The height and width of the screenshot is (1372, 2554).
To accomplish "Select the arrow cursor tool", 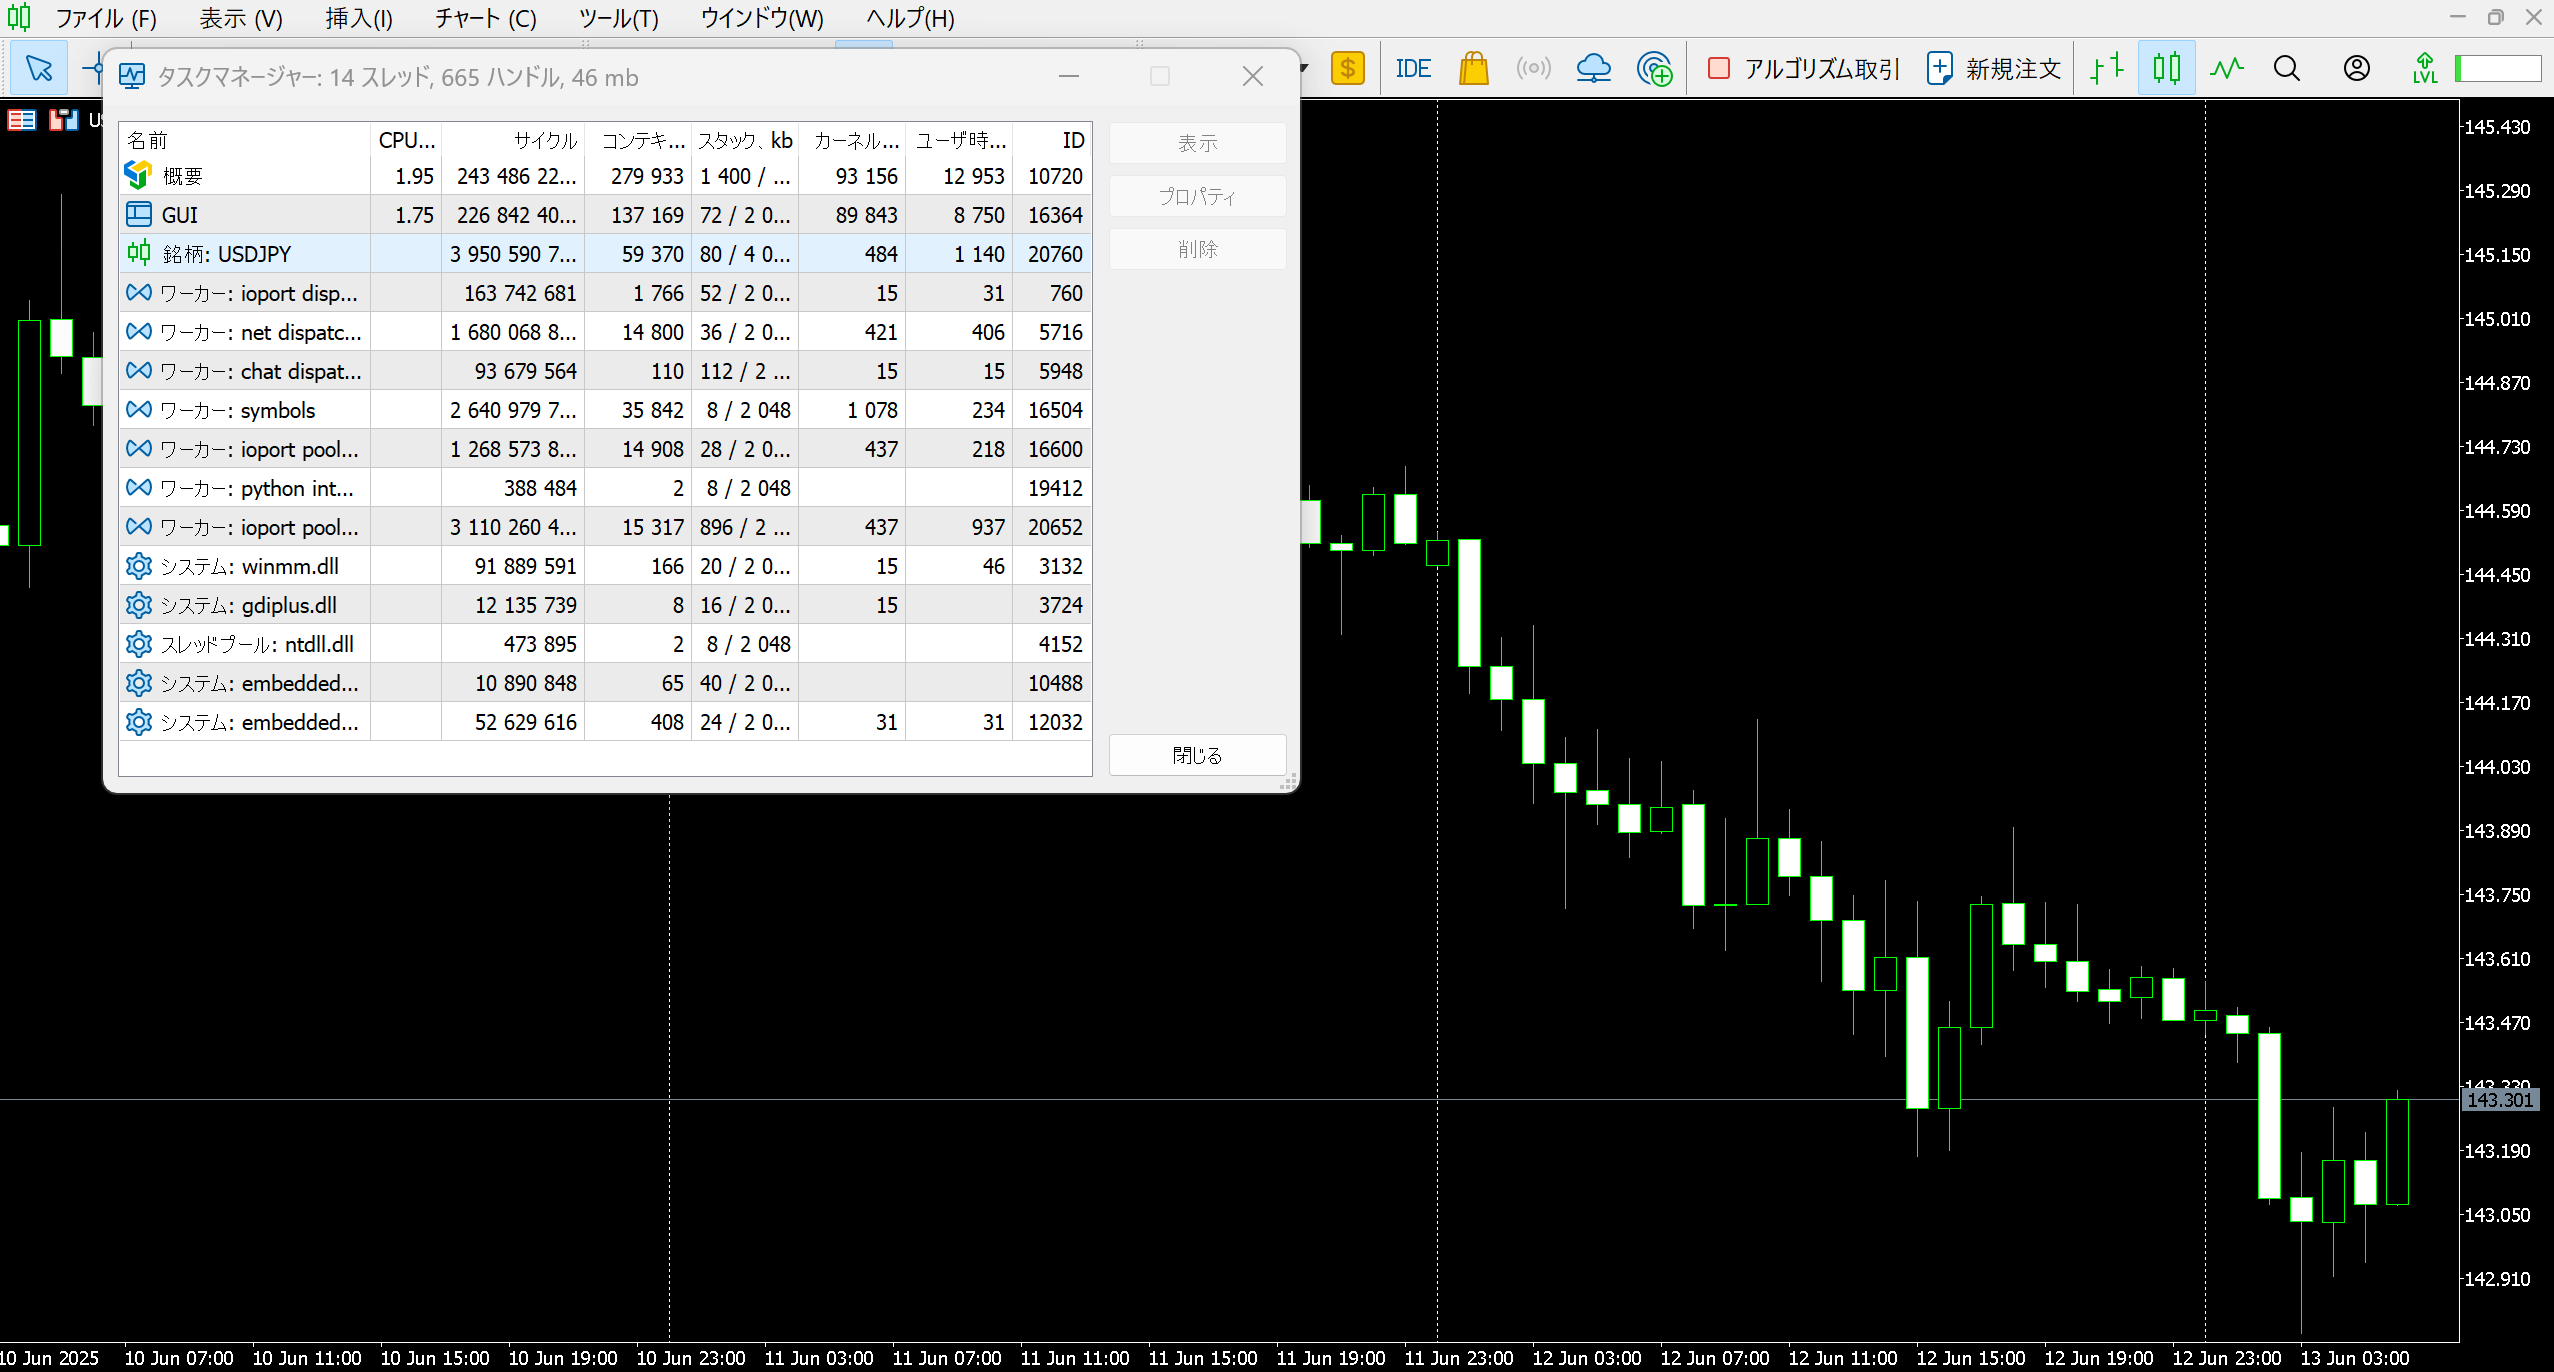I will click(40, 69).
